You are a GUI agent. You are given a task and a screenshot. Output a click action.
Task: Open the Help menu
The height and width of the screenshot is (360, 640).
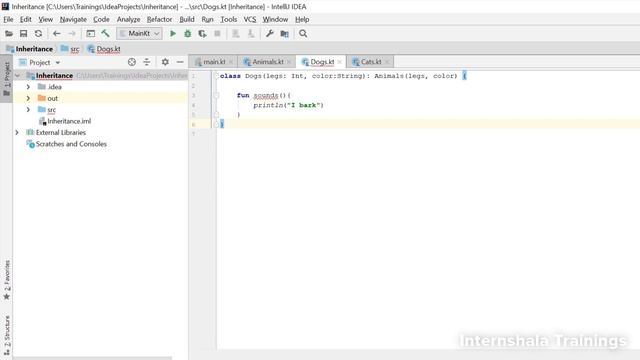click(x=302, y=19)
